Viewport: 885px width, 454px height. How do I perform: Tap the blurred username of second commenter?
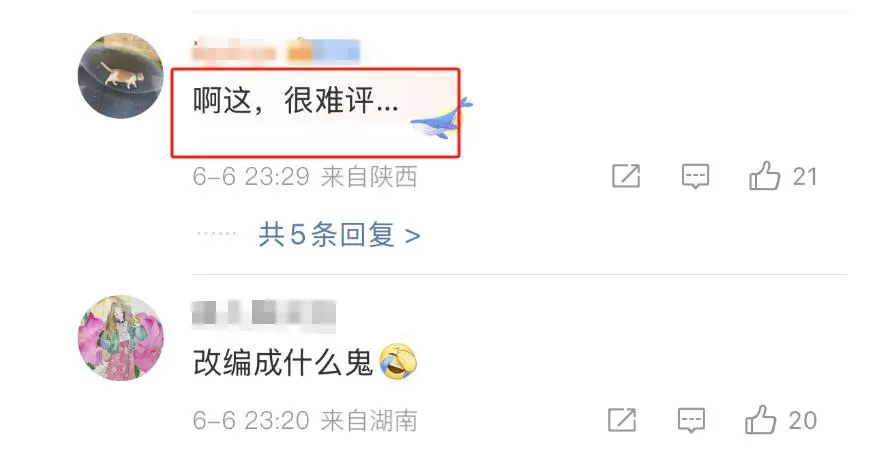tap(264, 314)
